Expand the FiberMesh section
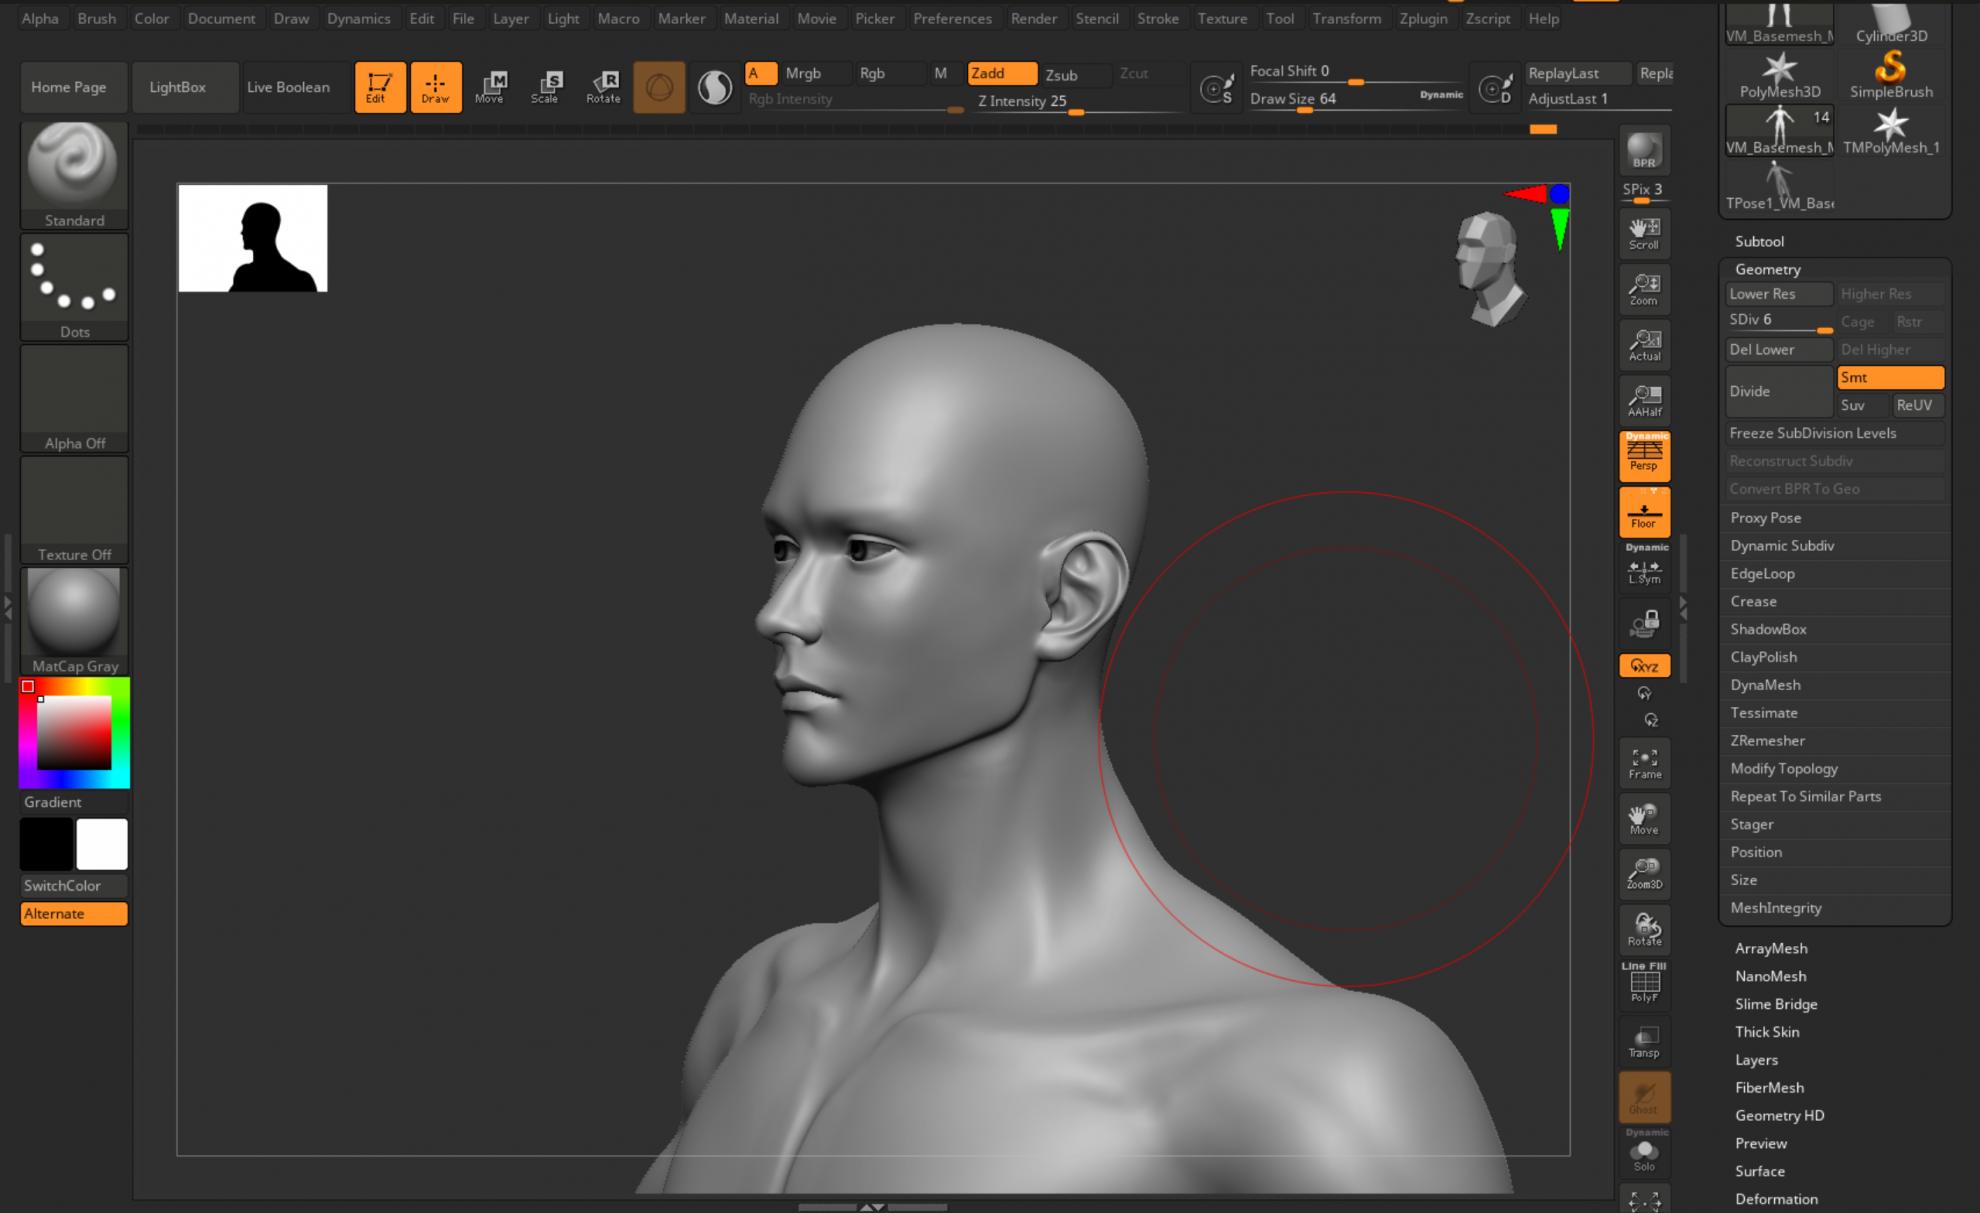Viewport: 1980px width, 1213px height. (1769, 1087)
